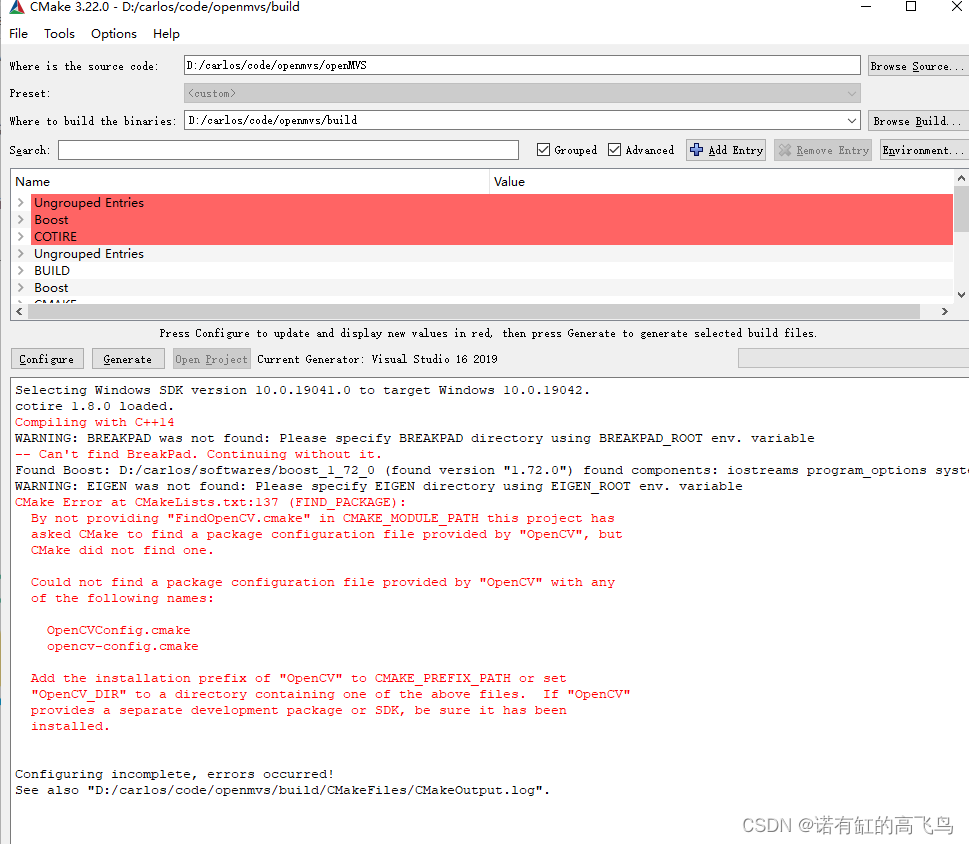Click the configure progress bar
The width and height of the screenshot is (969, 844).
tap(853, 358)
